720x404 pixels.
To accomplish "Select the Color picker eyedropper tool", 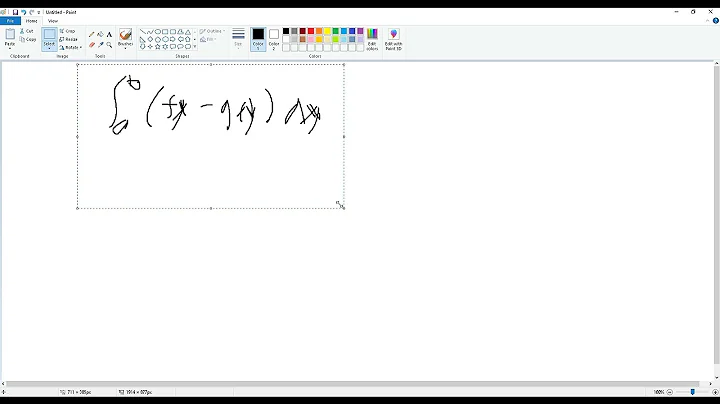I will tap(100, 45).
